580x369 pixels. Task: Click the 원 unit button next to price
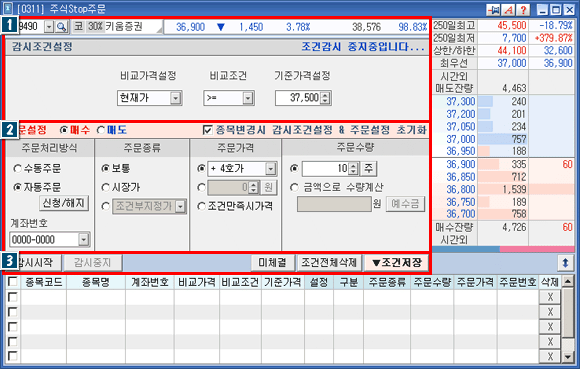[269, 187]
